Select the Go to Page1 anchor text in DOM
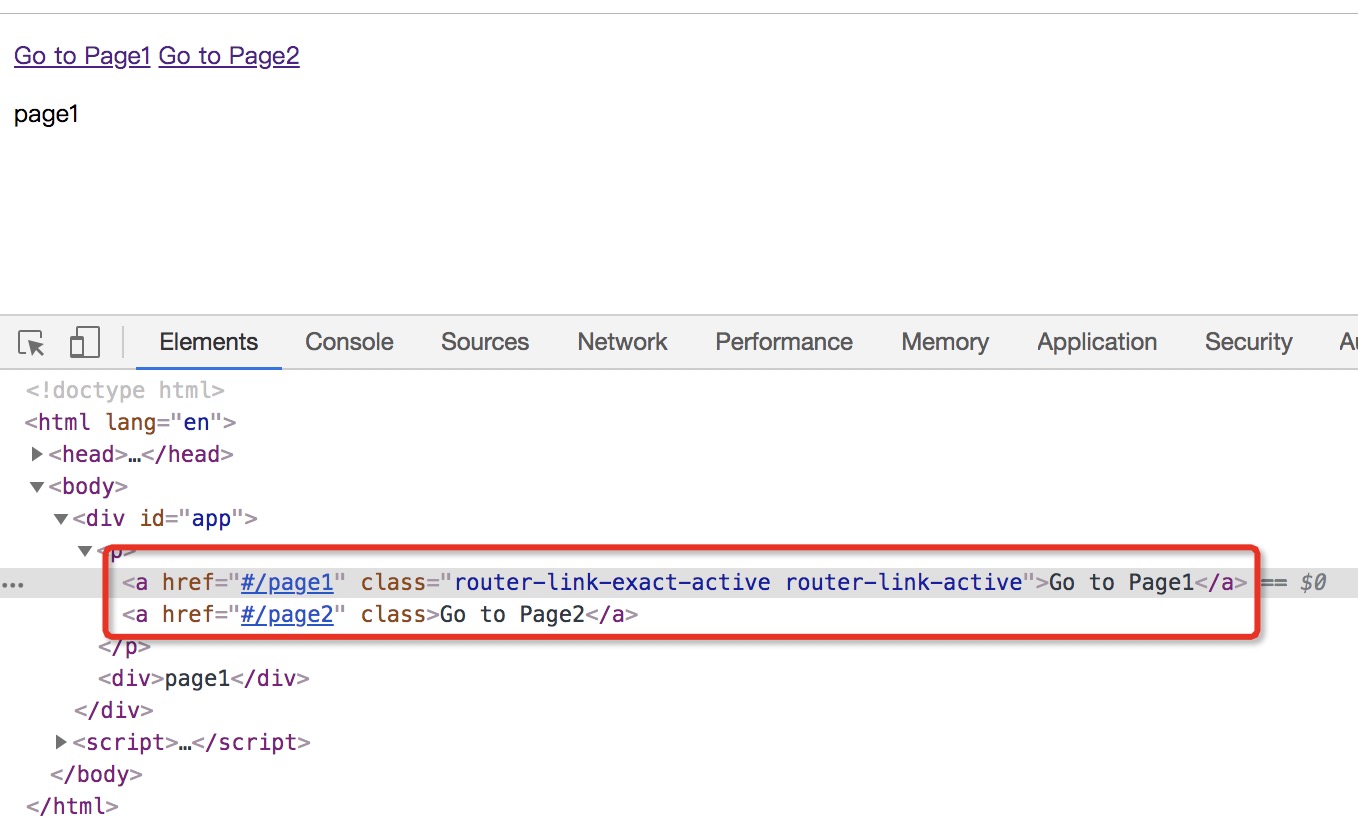The image size is (1358, 832). (1122, 582)
